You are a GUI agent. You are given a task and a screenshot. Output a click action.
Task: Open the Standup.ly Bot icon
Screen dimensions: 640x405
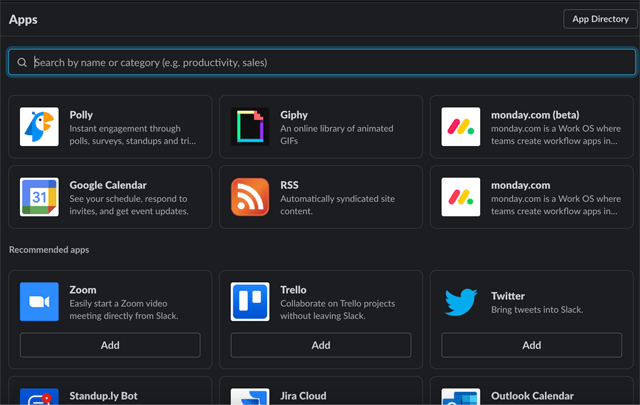pos(39,397)
